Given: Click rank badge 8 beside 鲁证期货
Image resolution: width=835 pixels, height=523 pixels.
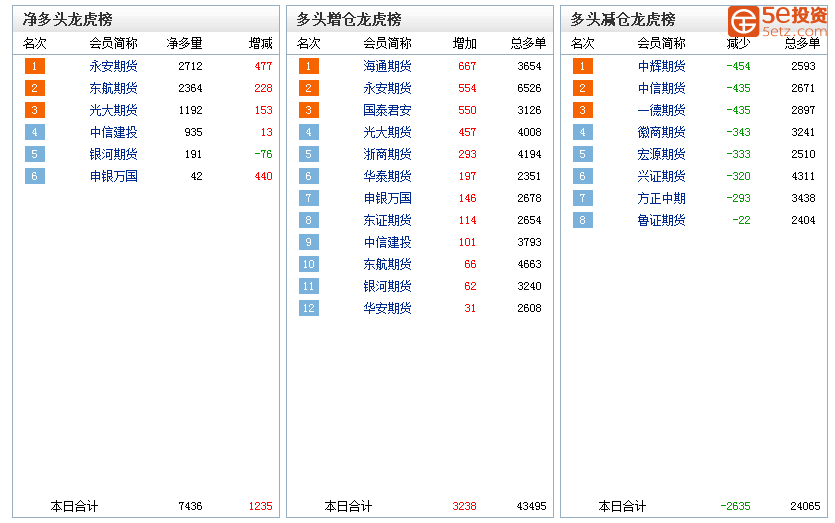Looking at the screenshot, I should (583, 220).
